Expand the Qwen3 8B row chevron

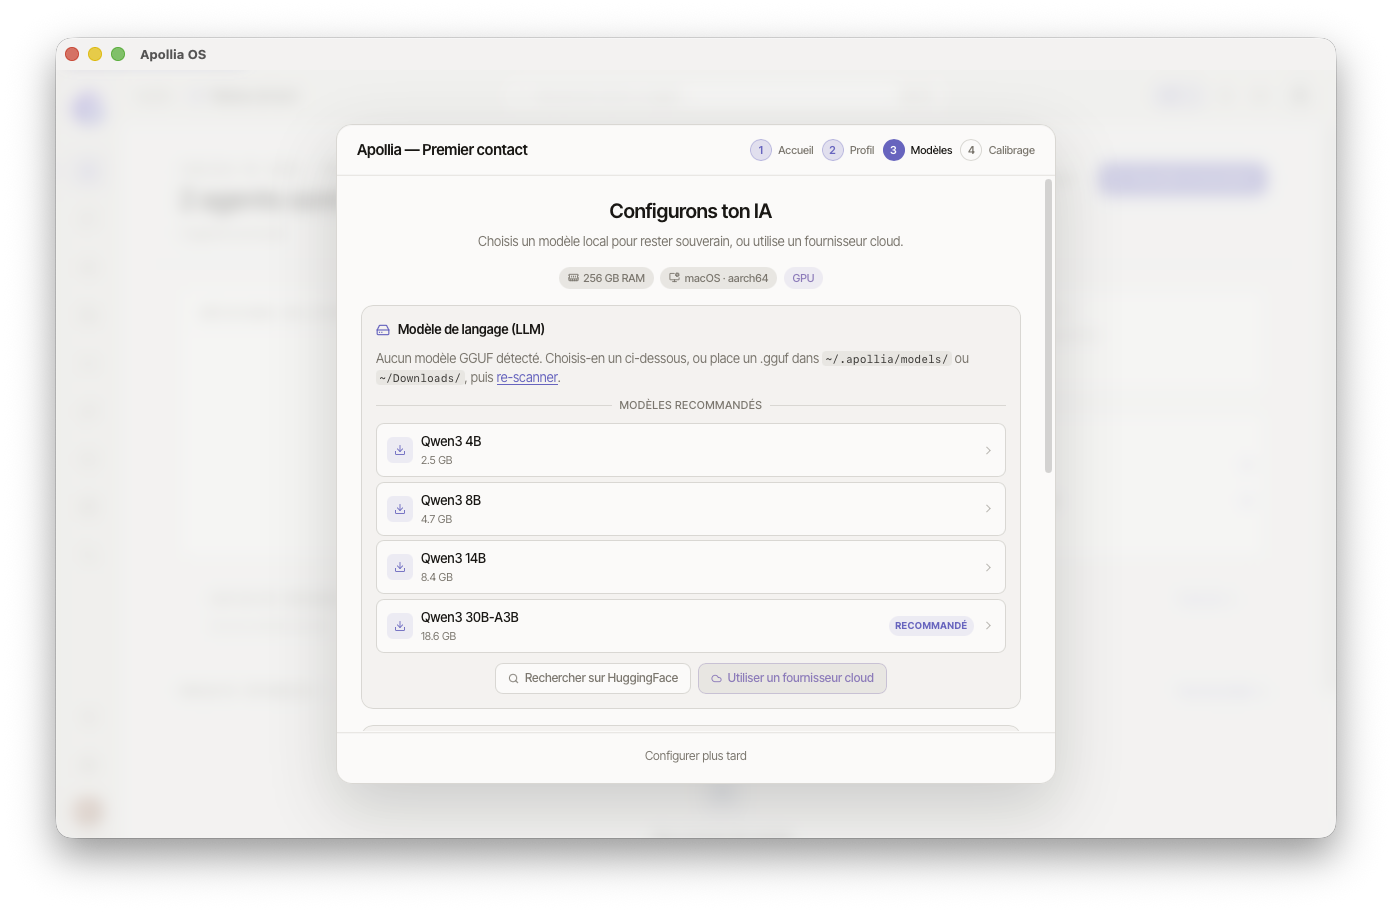988,509
